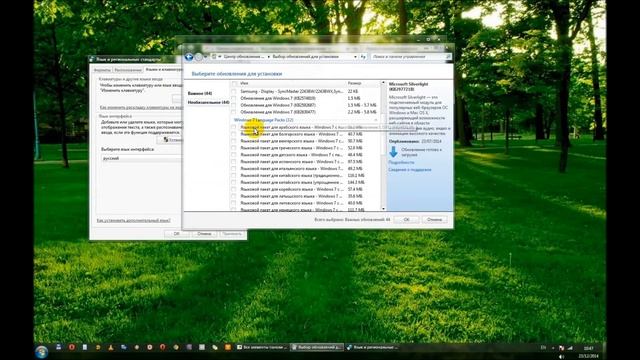
Task: Open the 'Сведения о поддержке' link
Action: [x=410, y=170]
